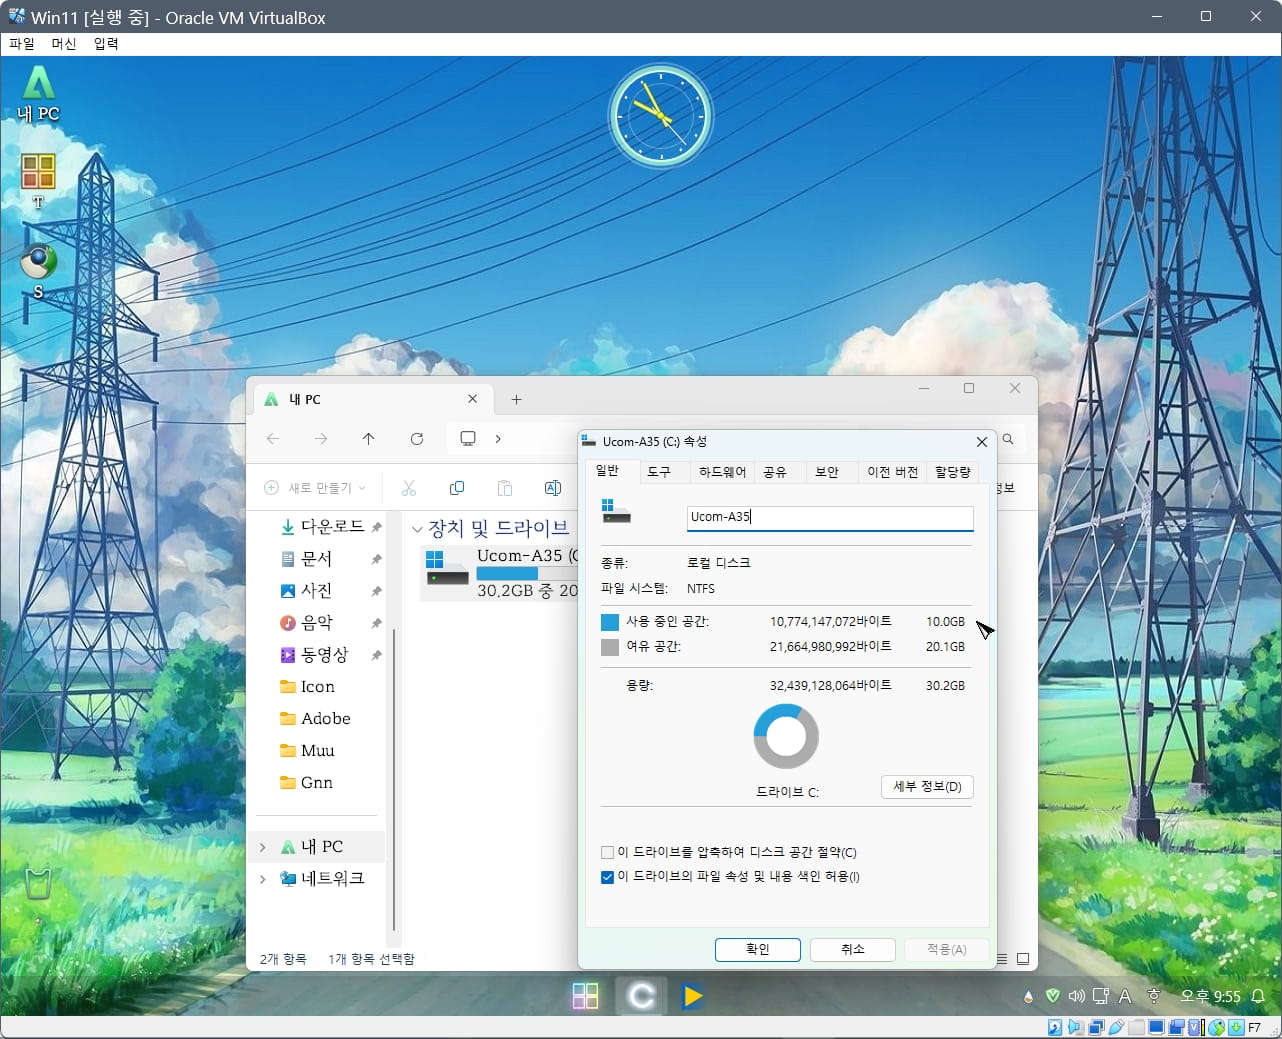Image resolution: width=1282 pixels, height=1039 pixels.
Task: Click the drive label field Ucom-A35
Action: [x=830, y=517]
